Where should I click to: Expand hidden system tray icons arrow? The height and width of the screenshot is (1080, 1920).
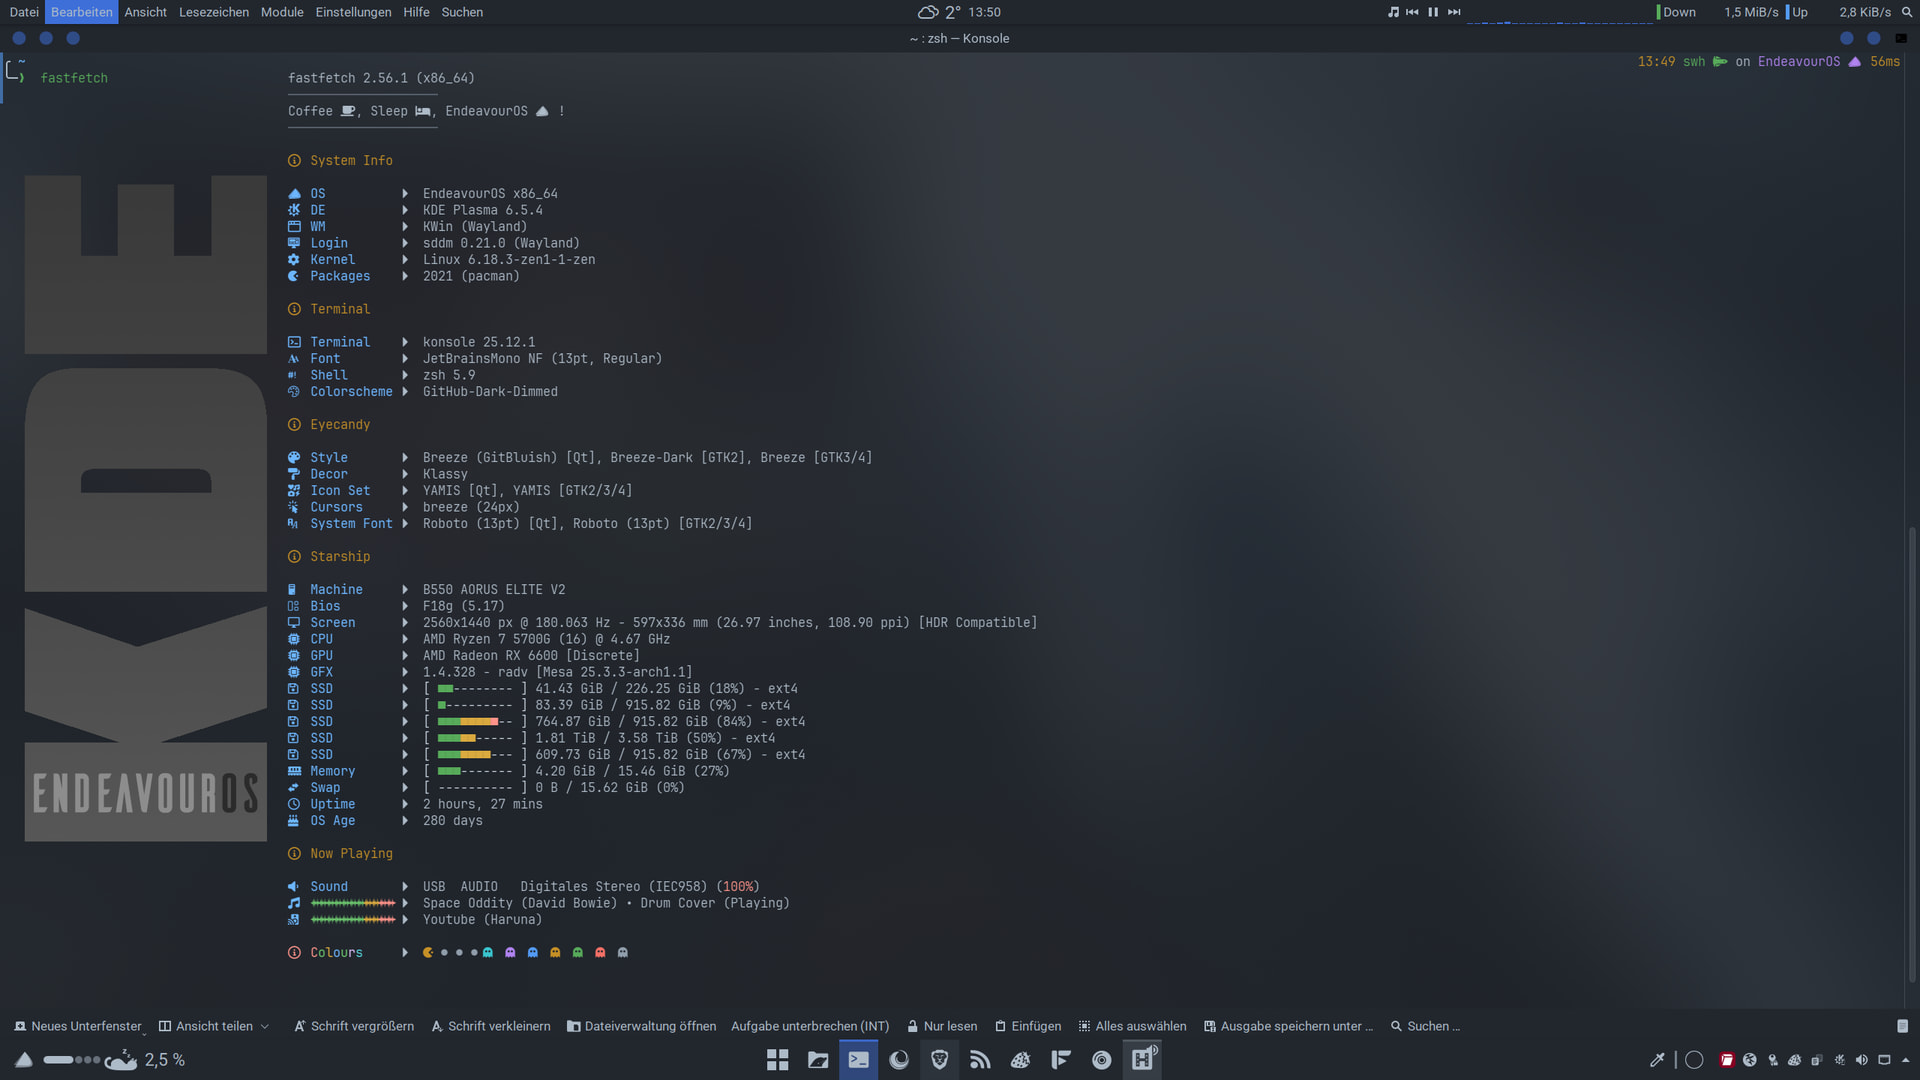(1905, 1060)
